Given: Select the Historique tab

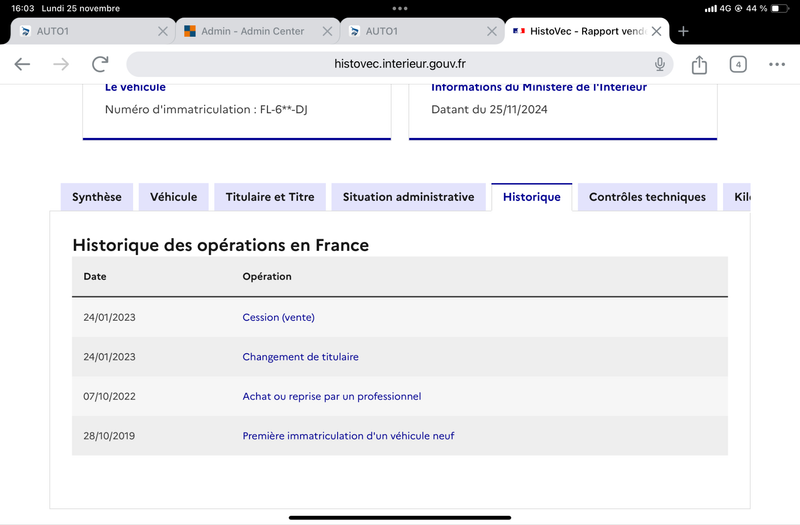Looking at the screenshot, I should tap(532, 197).
